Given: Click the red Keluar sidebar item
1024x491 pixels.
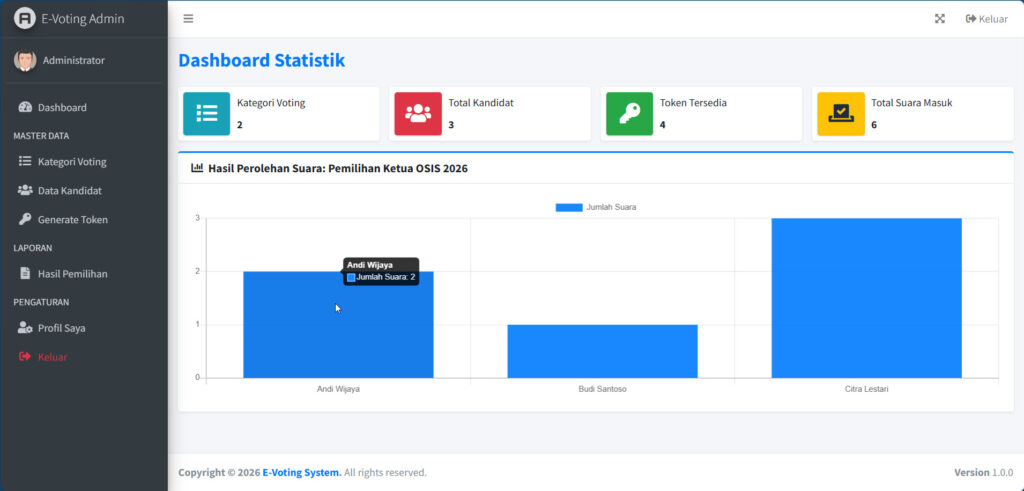Looking at the screenshot, I should 52,357.
